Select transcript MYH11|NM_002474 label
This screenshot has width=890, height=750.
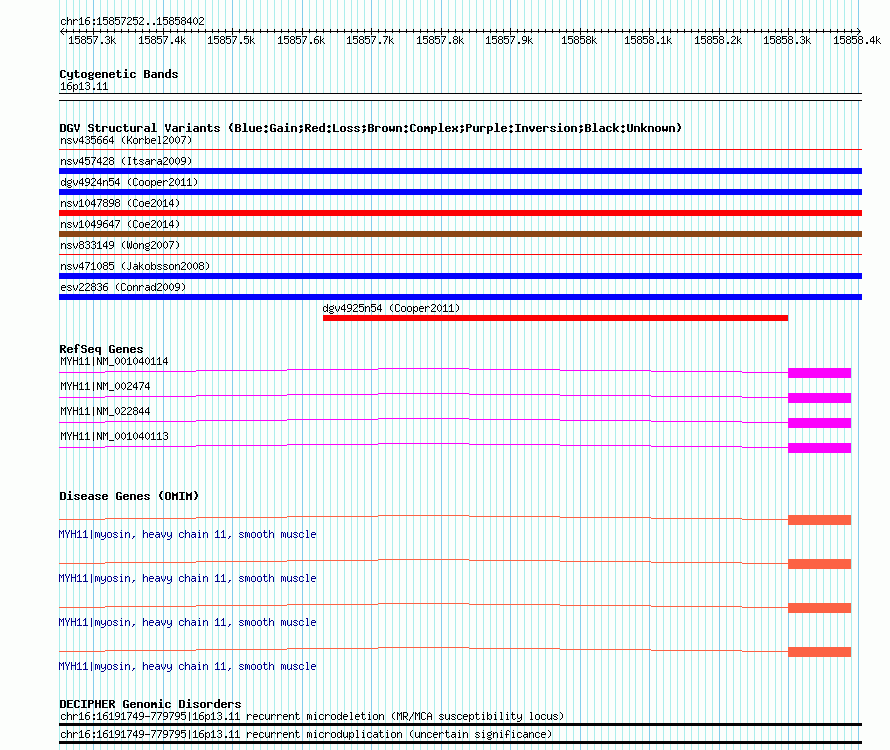pyautogui.click(x=105, y=386)
